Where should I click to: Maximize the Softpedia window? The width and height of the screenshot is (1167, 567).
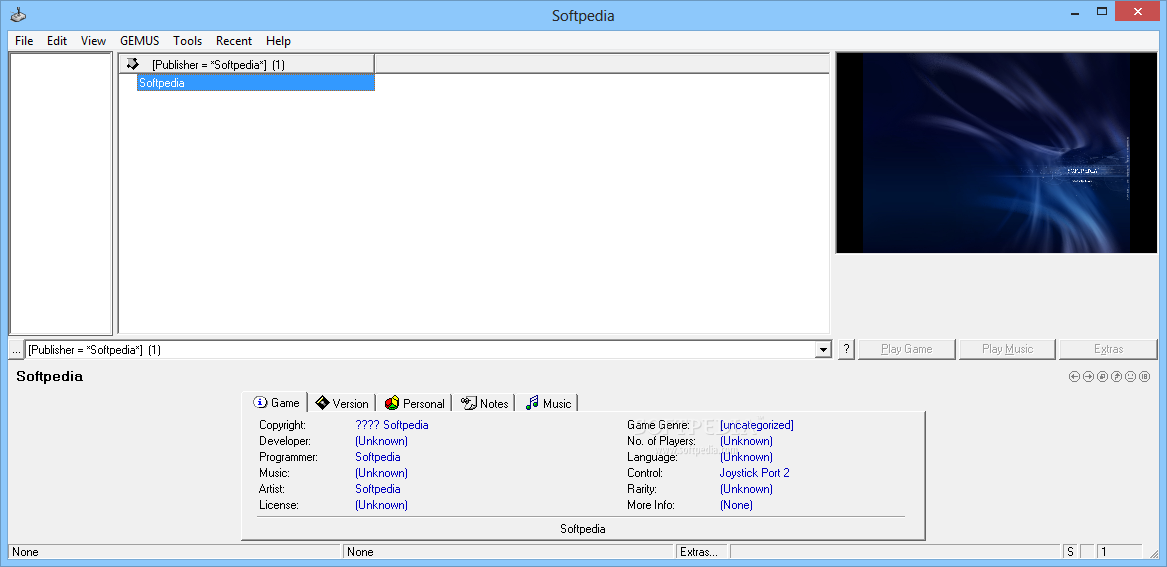(1102, 13)
